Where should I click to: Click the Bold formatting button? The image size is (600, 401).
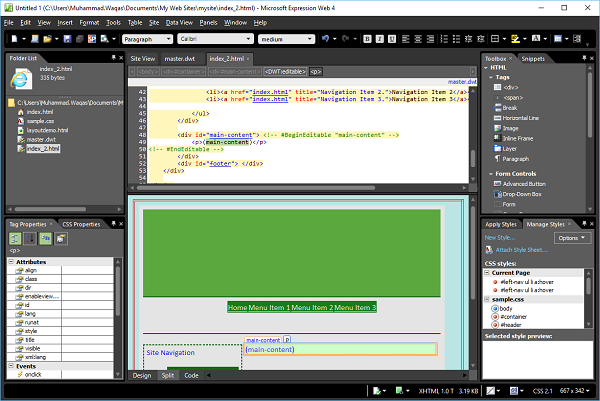(367, 39)
